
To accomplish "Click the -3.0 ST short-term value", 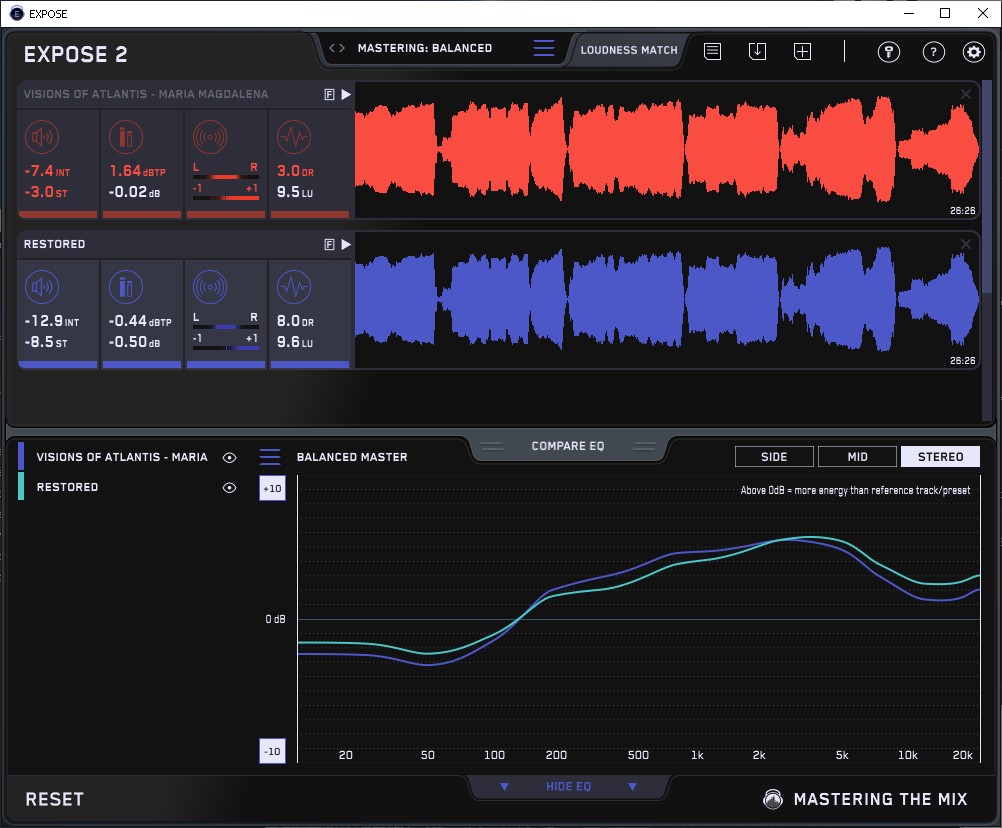I will [46, 192].
